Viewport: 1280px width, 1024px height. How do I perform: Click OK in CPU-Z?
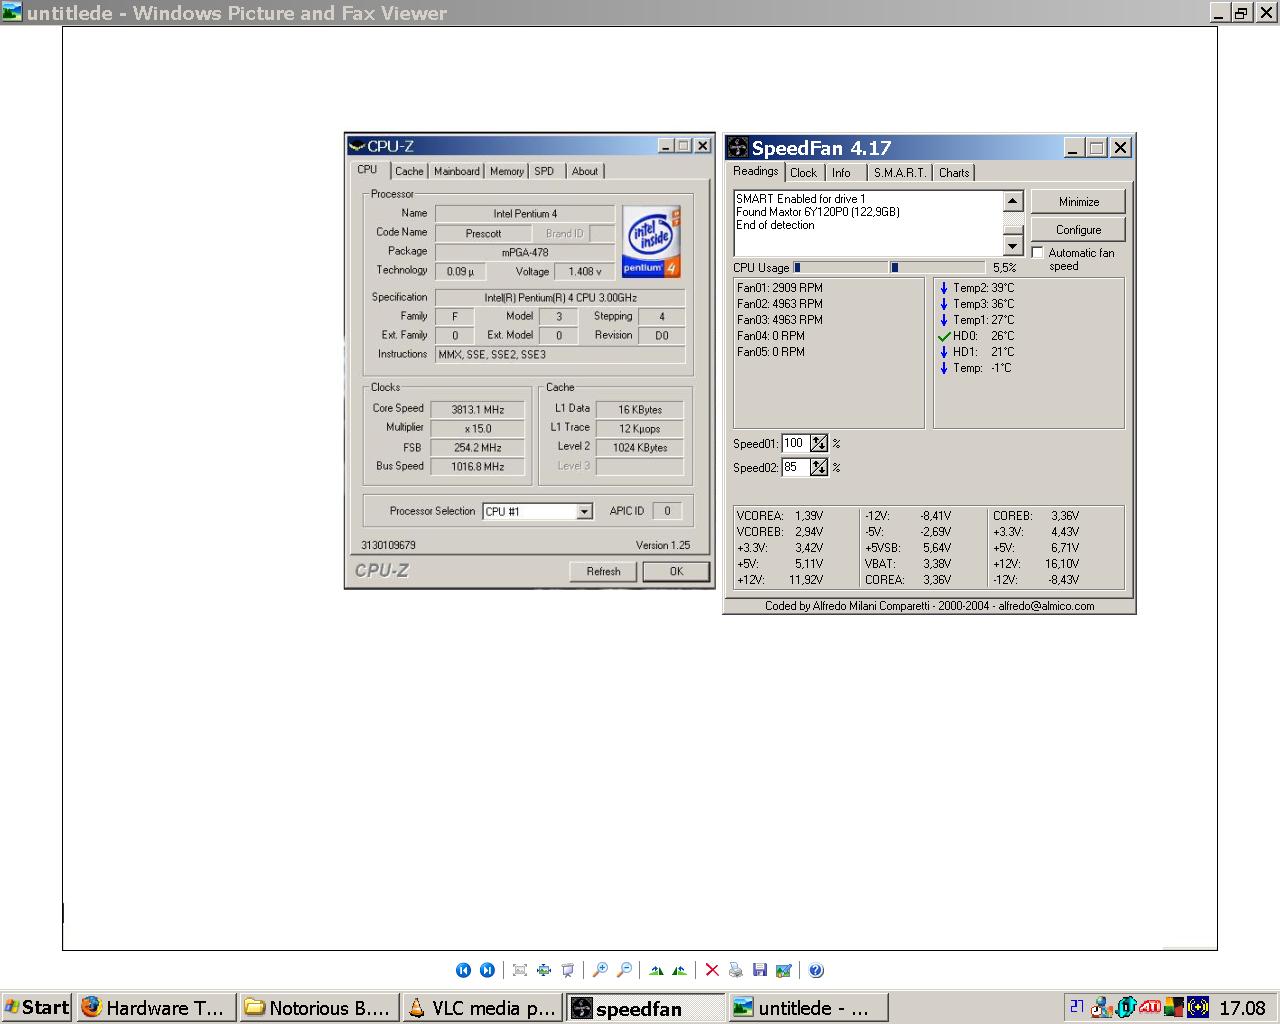pos(676,571)
